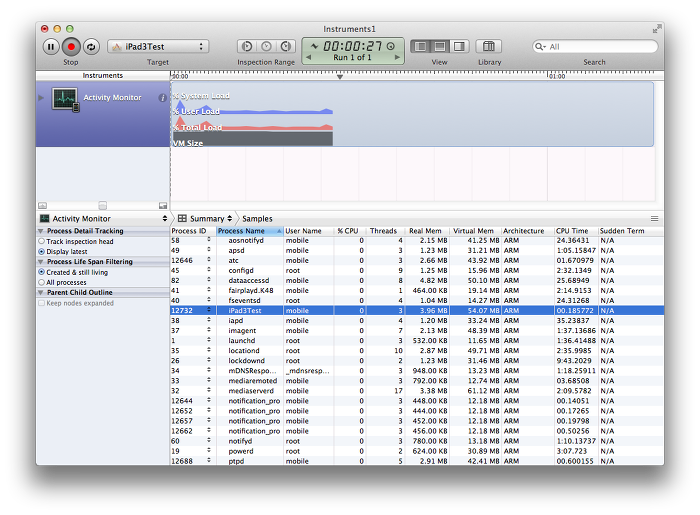700x515 pixels.
Task: Sort by Architecture column header
Action: (528, 231)
